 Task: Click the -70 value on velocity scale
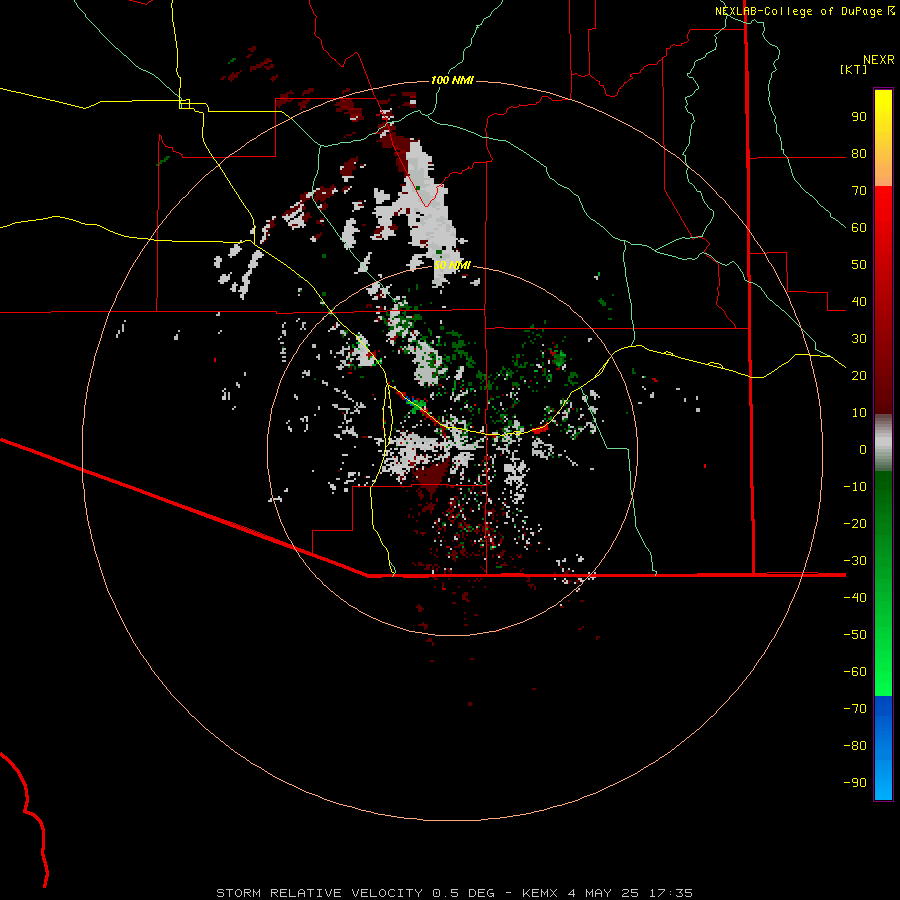point(855,708)
